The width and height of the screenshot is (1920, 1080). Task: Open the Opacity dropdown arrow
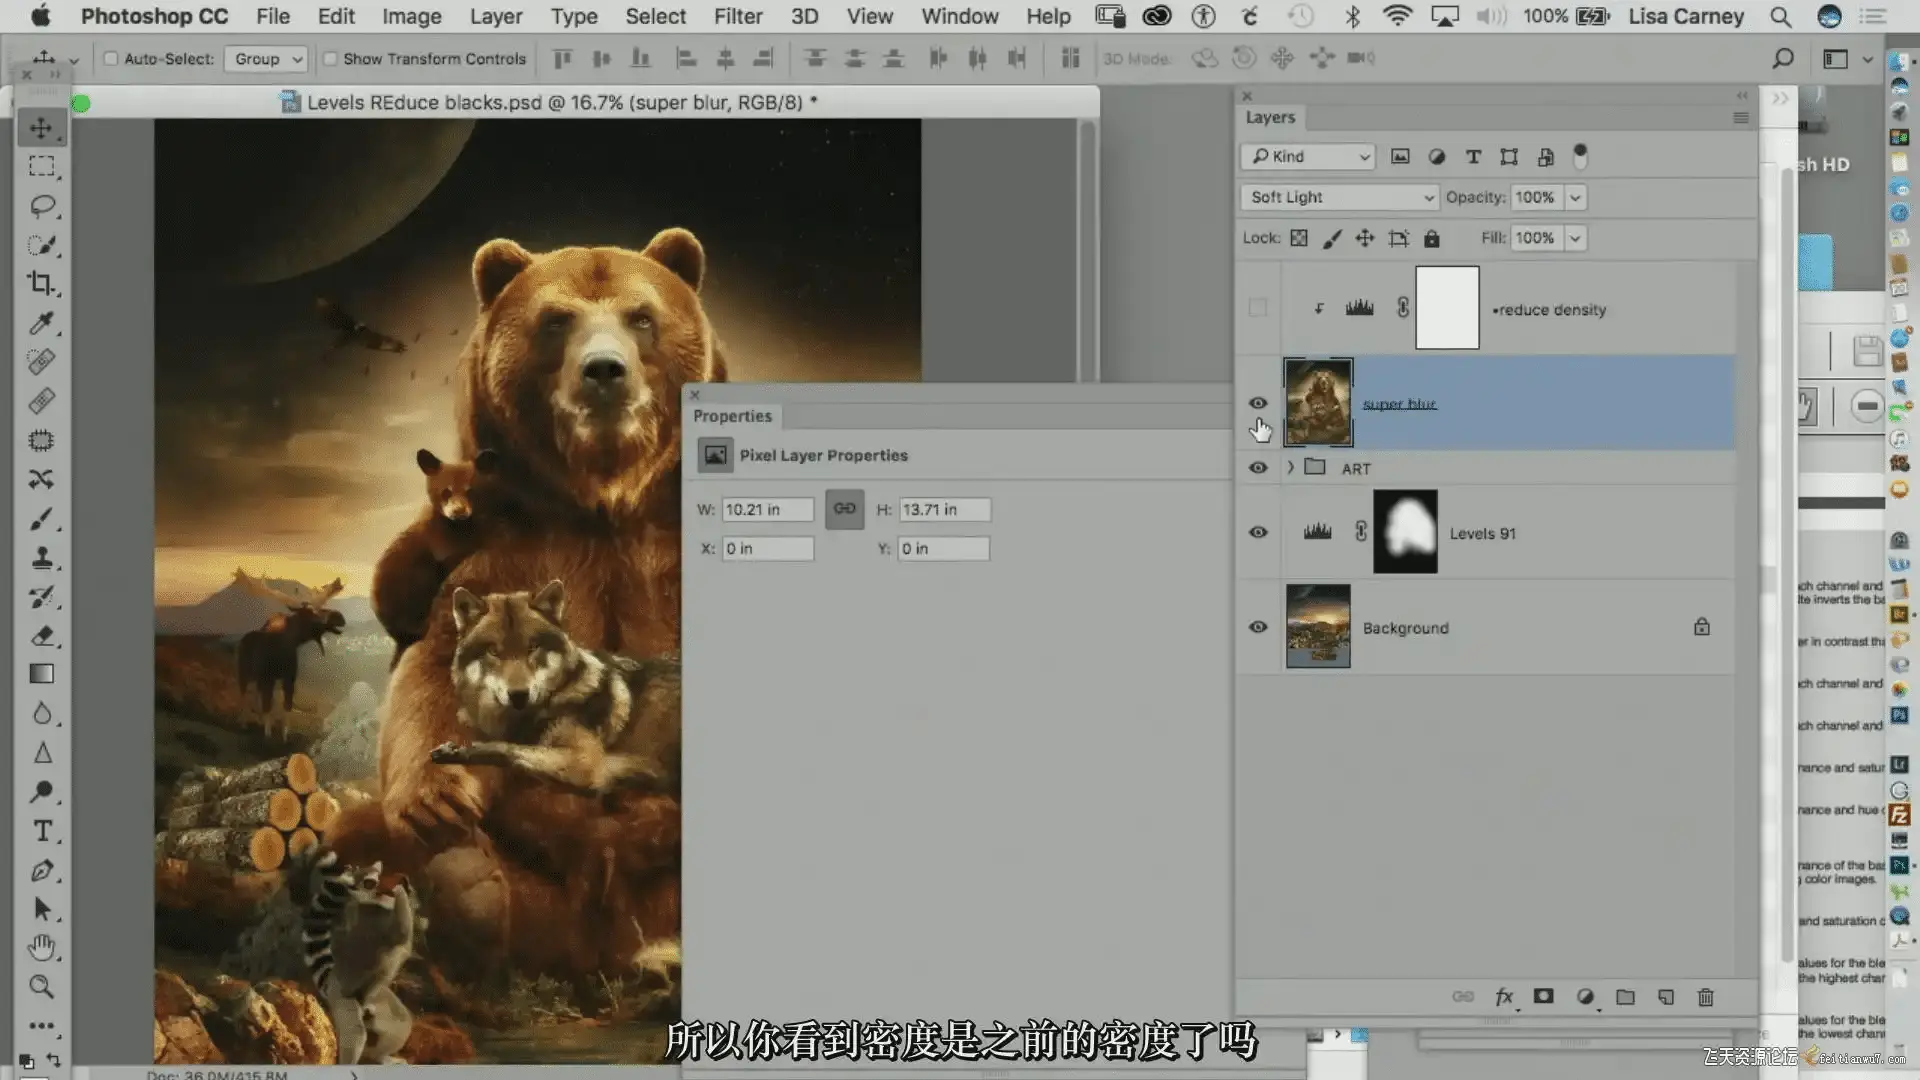pos(1575,197)
